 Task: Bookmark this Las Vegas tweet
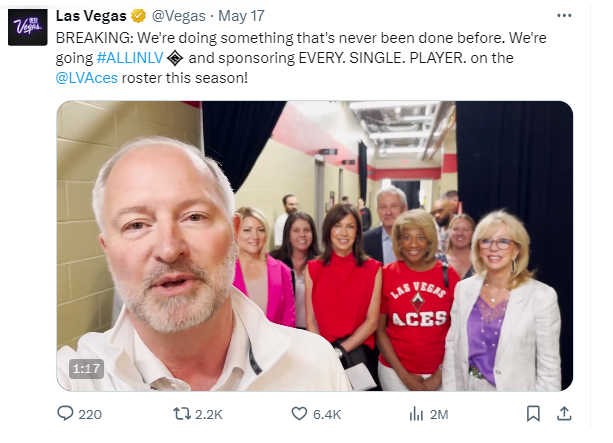pos(533,413)
